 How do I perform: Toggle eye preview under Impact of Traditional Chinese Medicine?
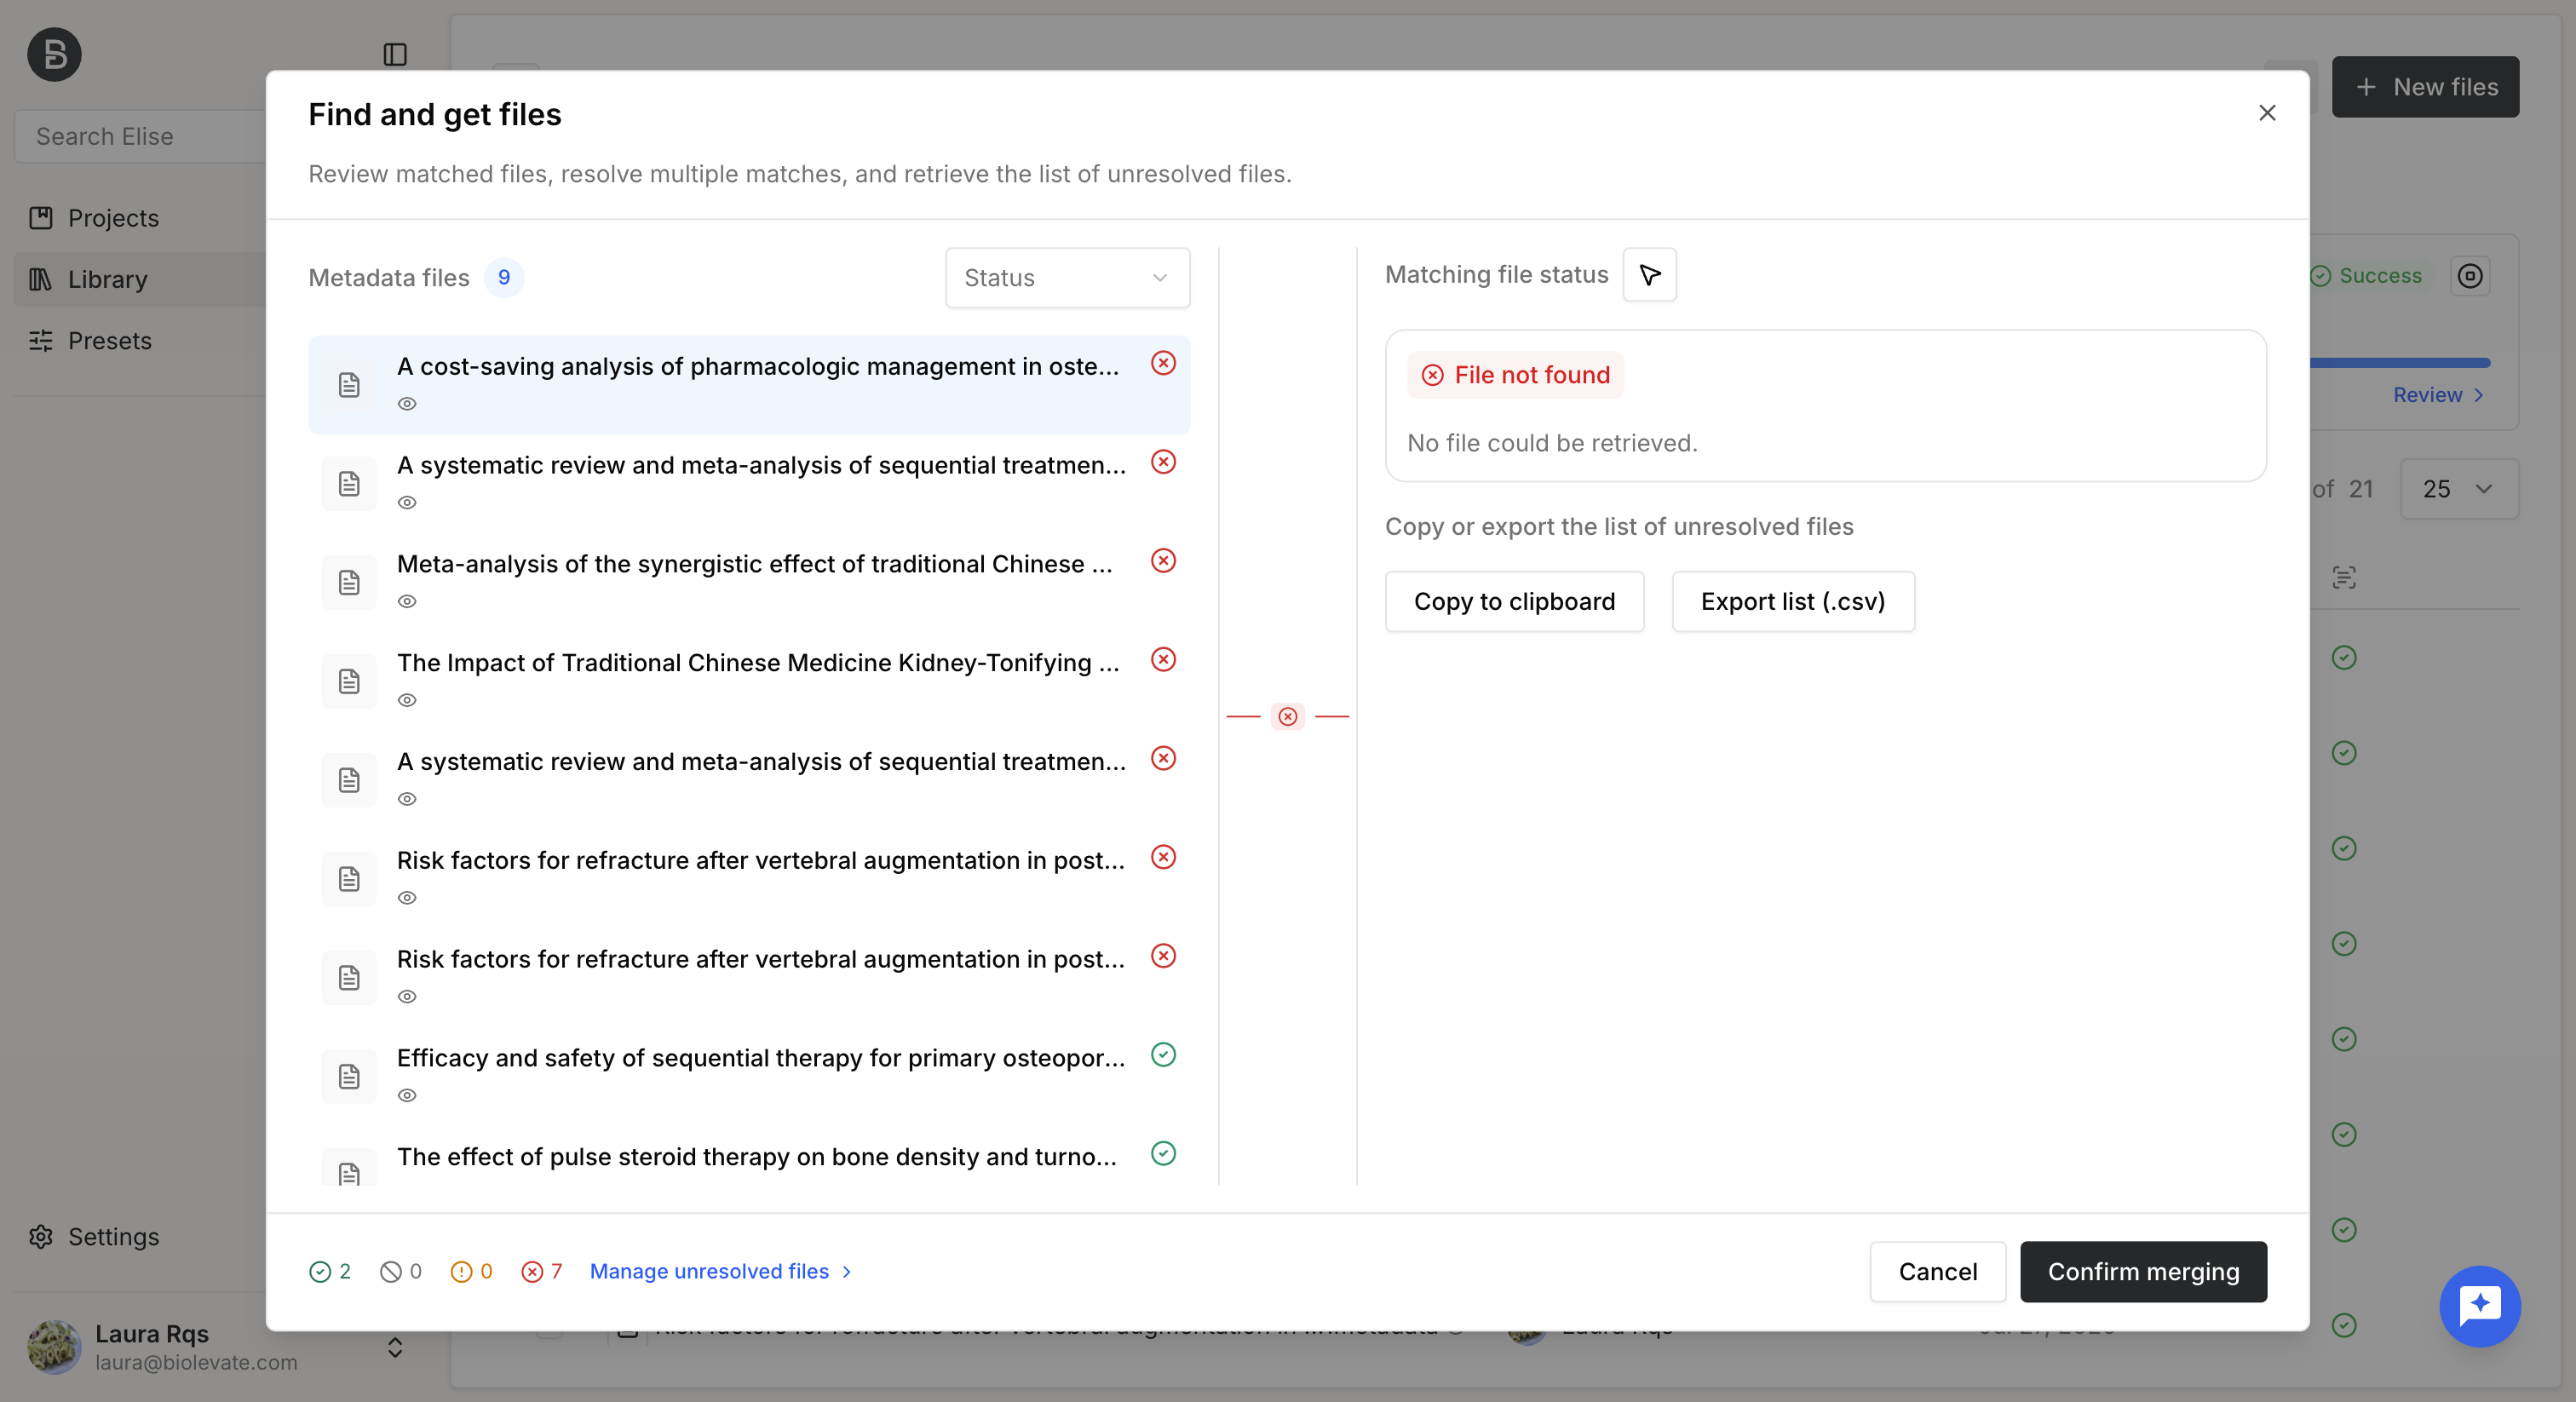click(407, 701)
